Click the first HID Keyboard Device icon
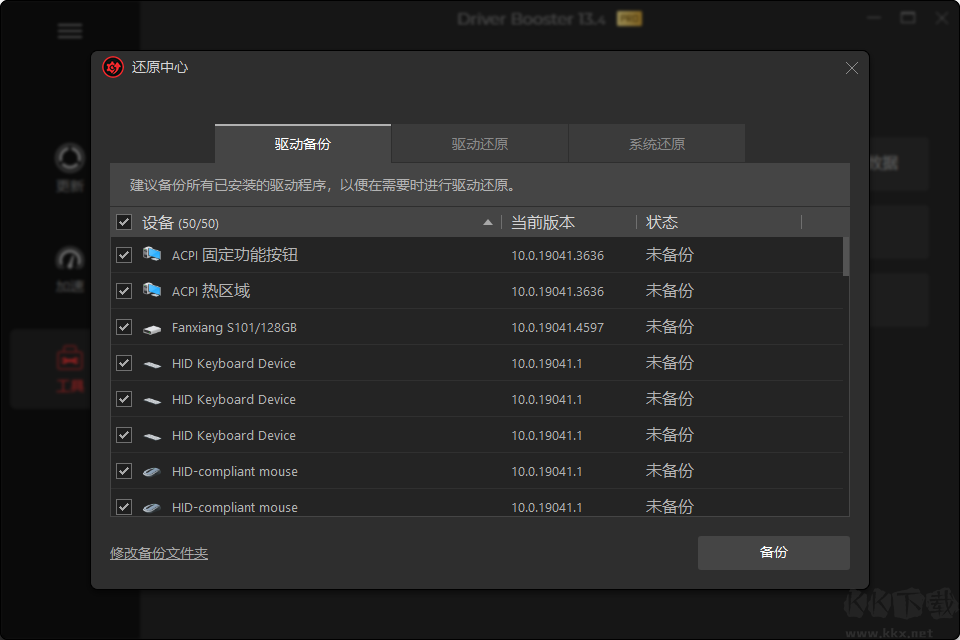 click(x=152, y=365)
